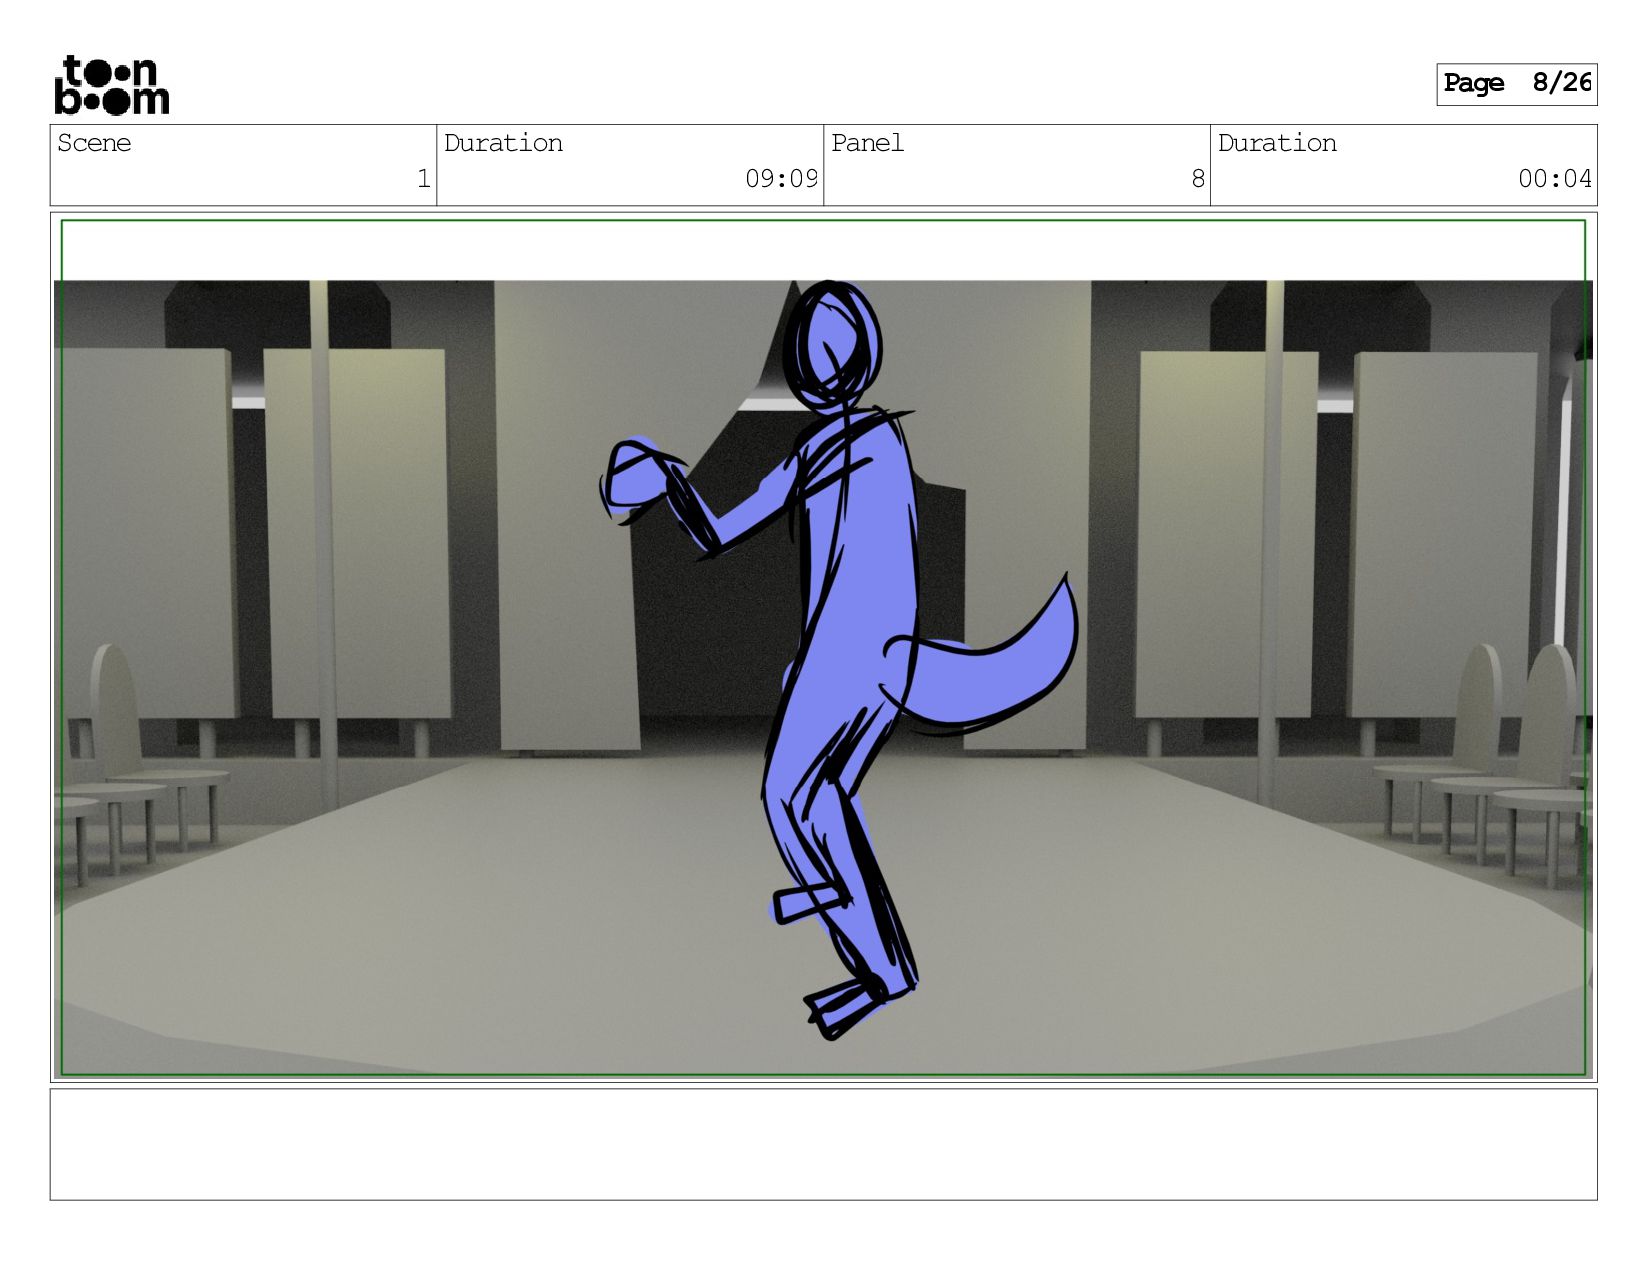Select the Panel label
This screenshot has width=1650, height=1275.
[867, 143]
